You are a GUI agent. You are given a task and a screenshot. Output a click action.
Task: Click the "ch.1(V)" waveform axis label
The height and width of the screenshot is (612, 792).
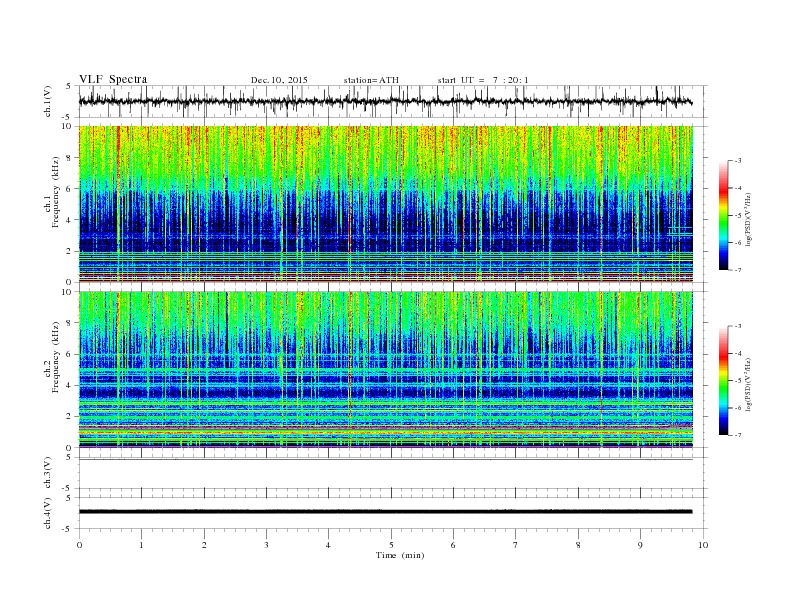[x=48, y=101]
